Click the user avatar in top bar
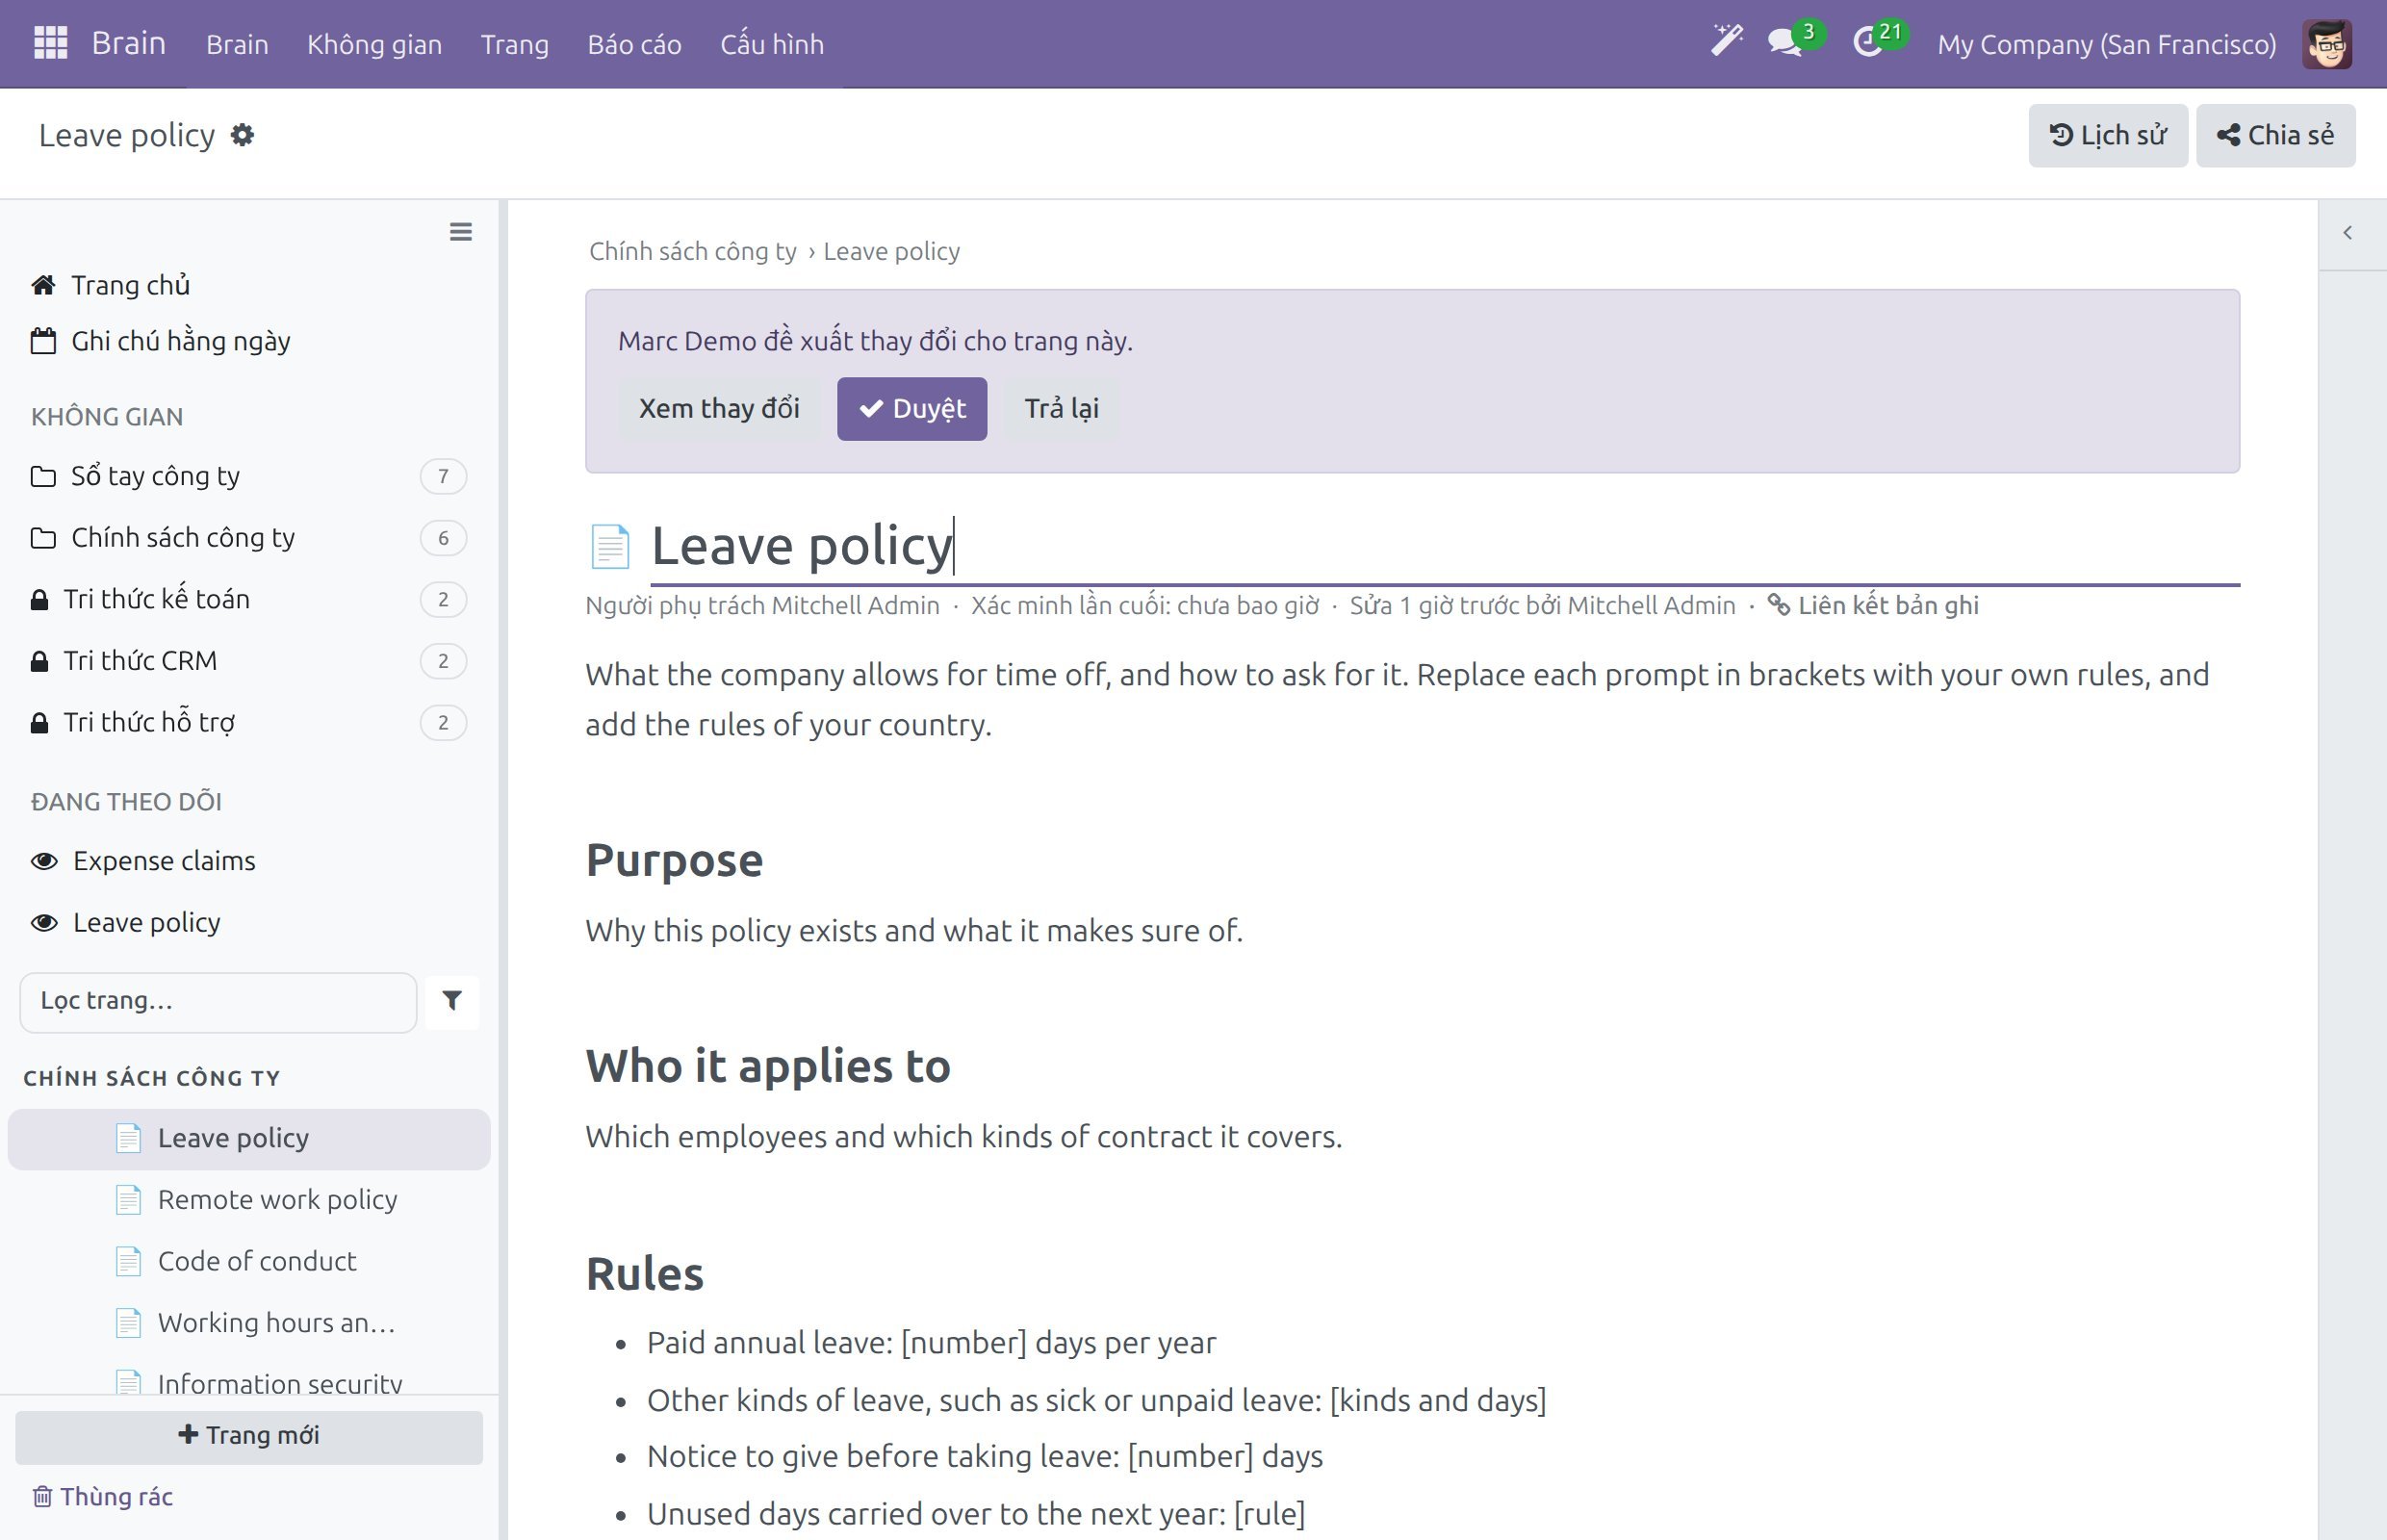Viewport: 2387px width, 1540px height. 2326,44
